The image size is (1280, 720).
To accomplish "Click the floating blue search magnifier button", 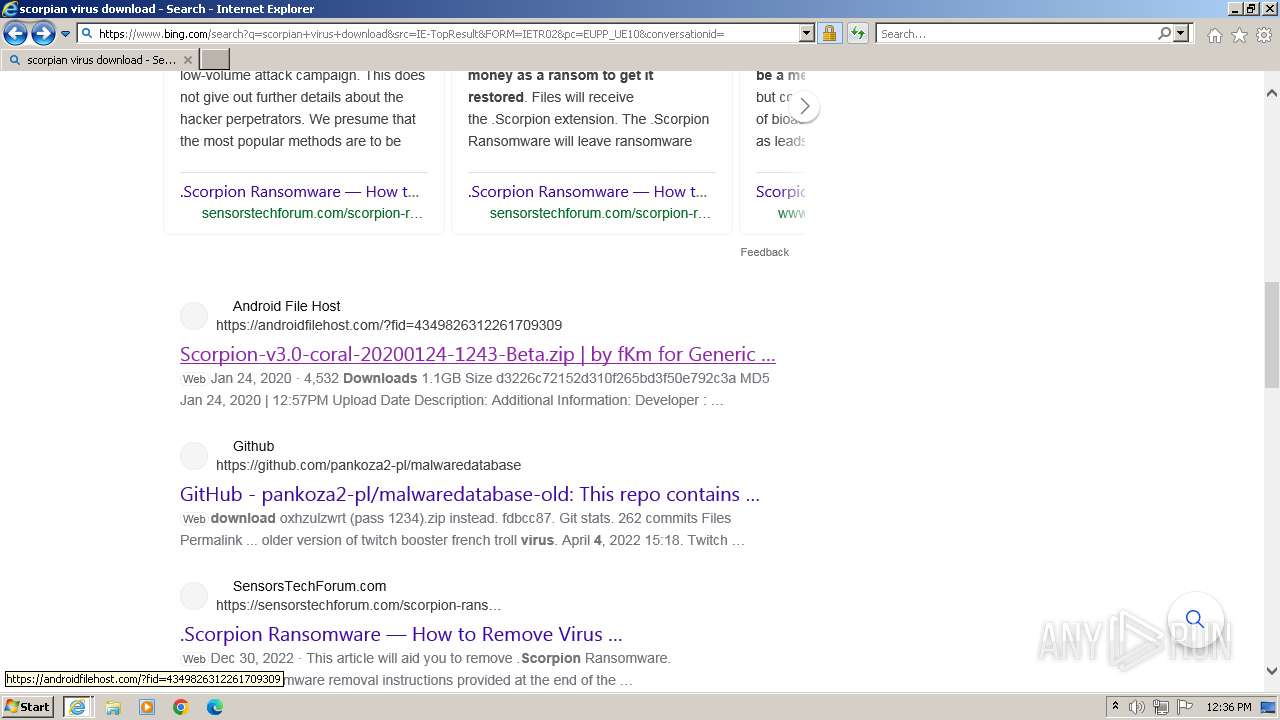I will click(x=1195, y=619).
